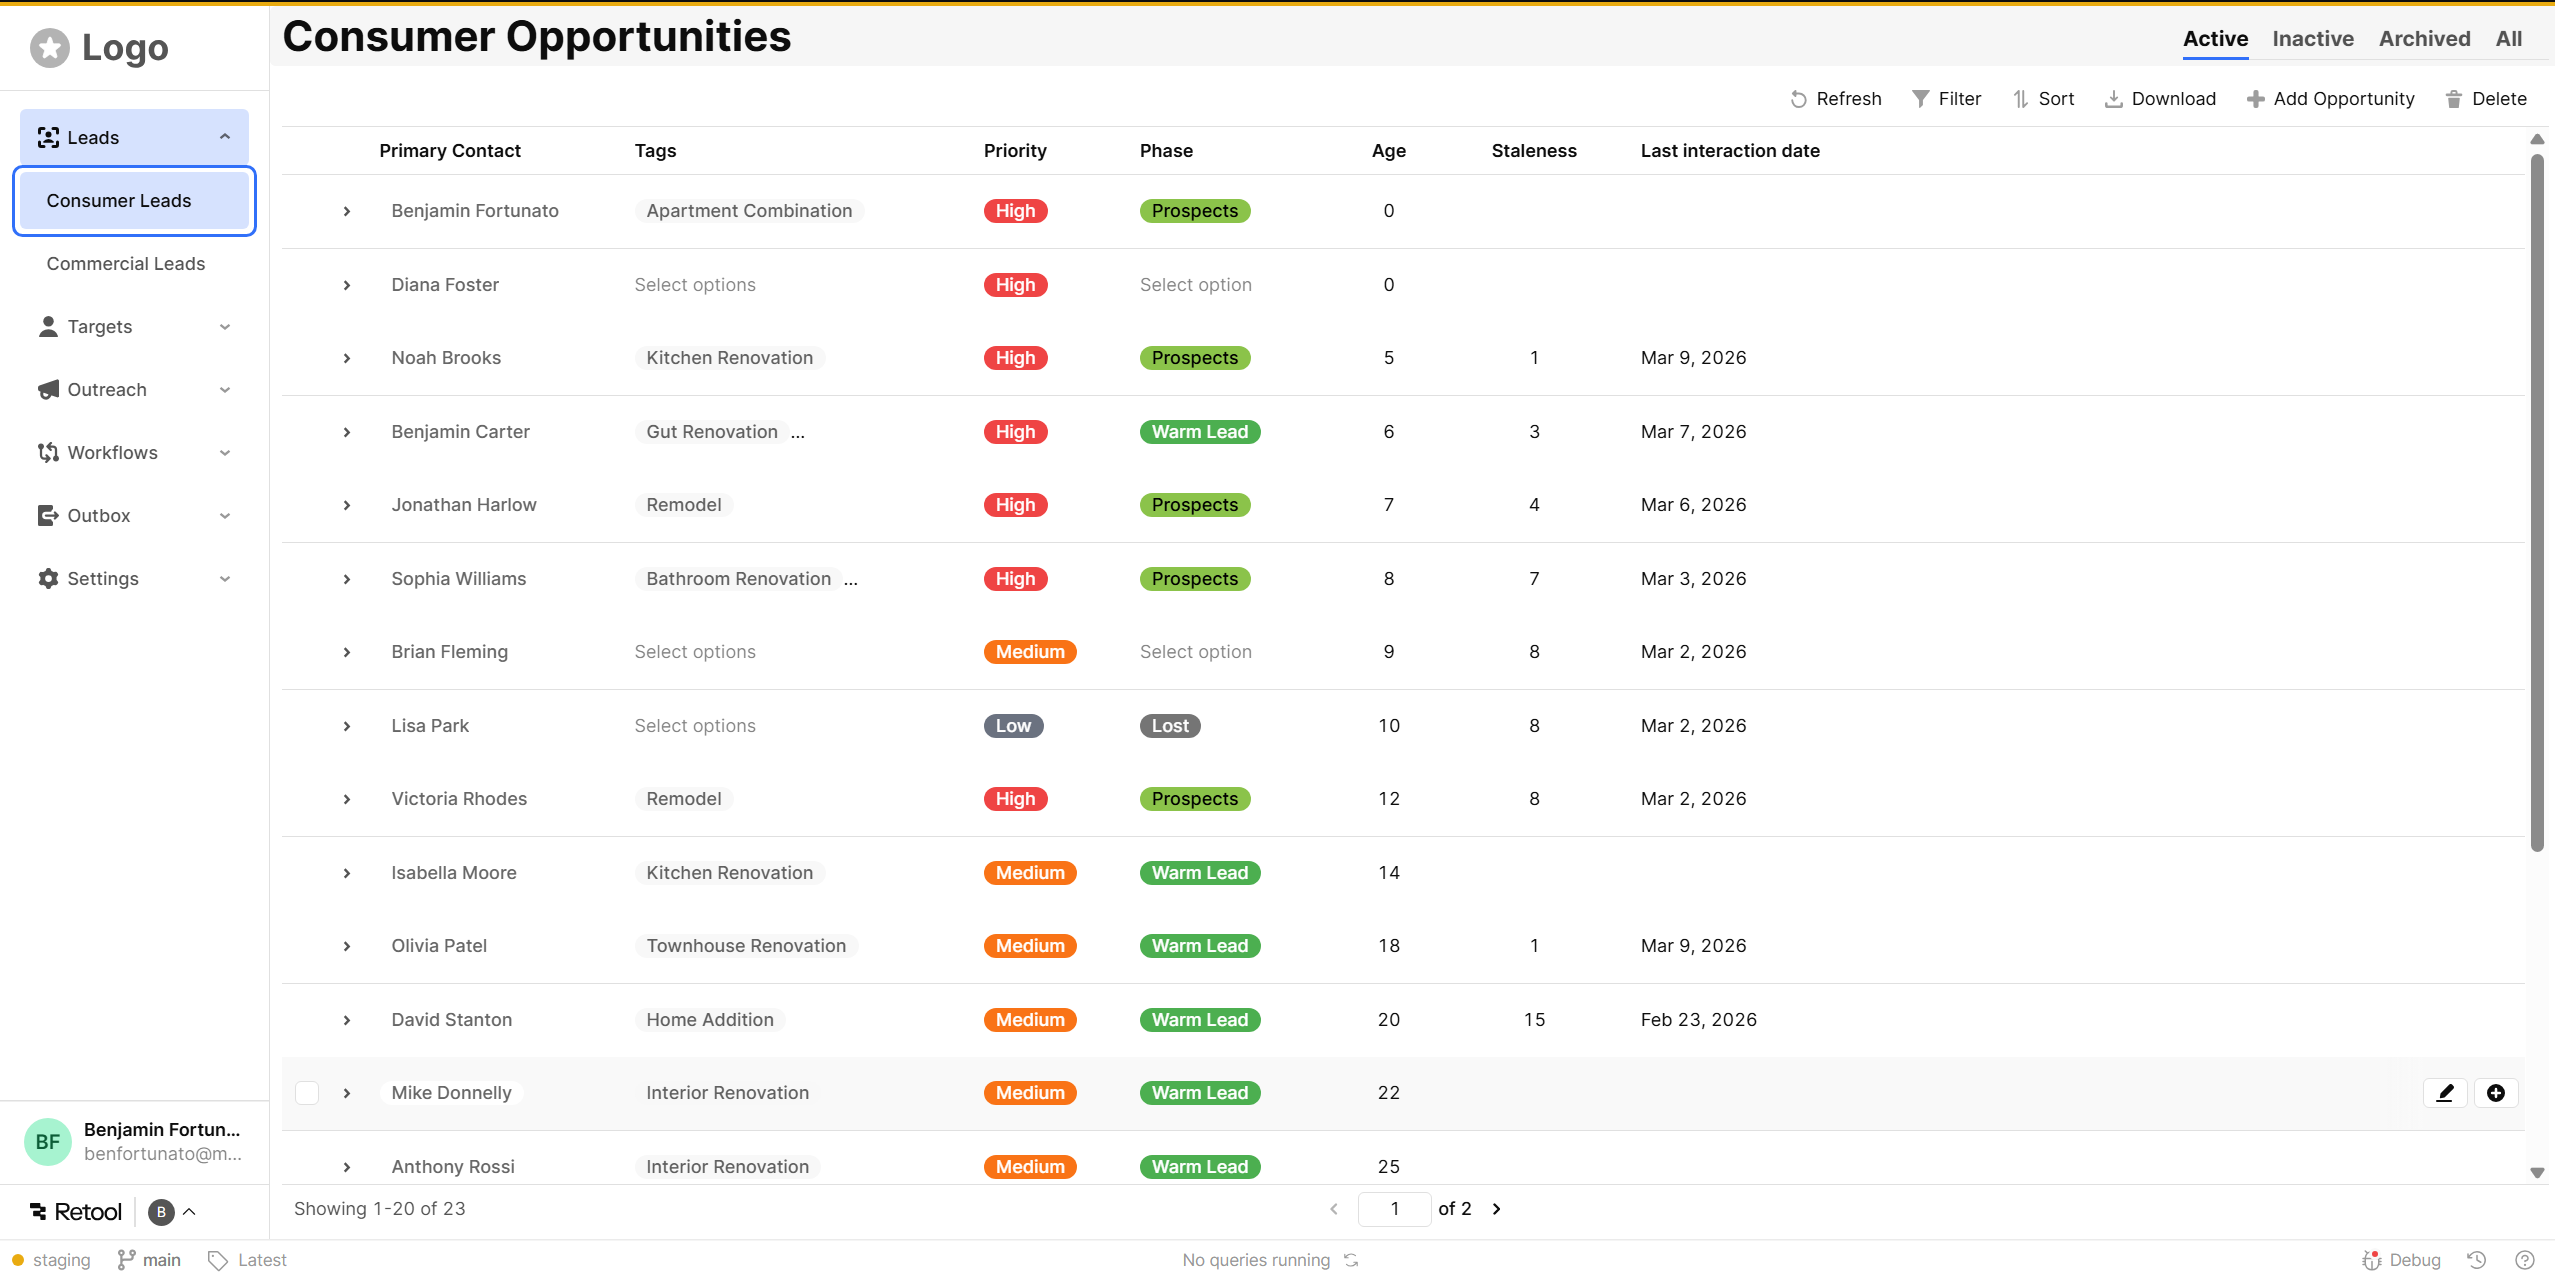
Task: Open Diana Foster's Phase select option
Action: pyautogui.click(x=1195, y=285)
